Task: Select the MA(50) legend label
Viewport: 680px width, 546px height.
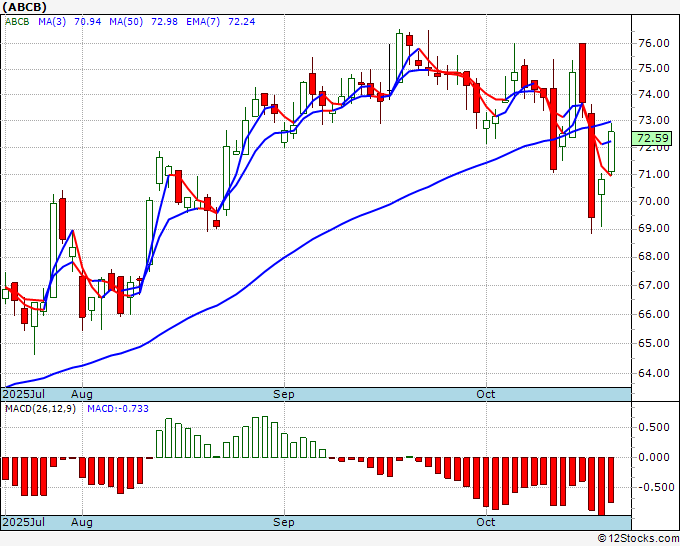Action: point(126,22)
